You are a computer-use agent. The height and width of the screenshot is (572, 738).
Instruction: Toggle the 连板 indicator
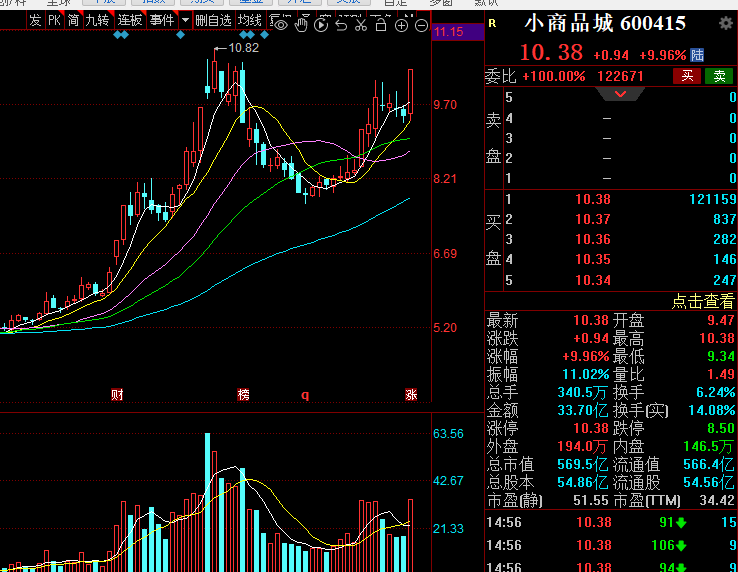point(129,20)
